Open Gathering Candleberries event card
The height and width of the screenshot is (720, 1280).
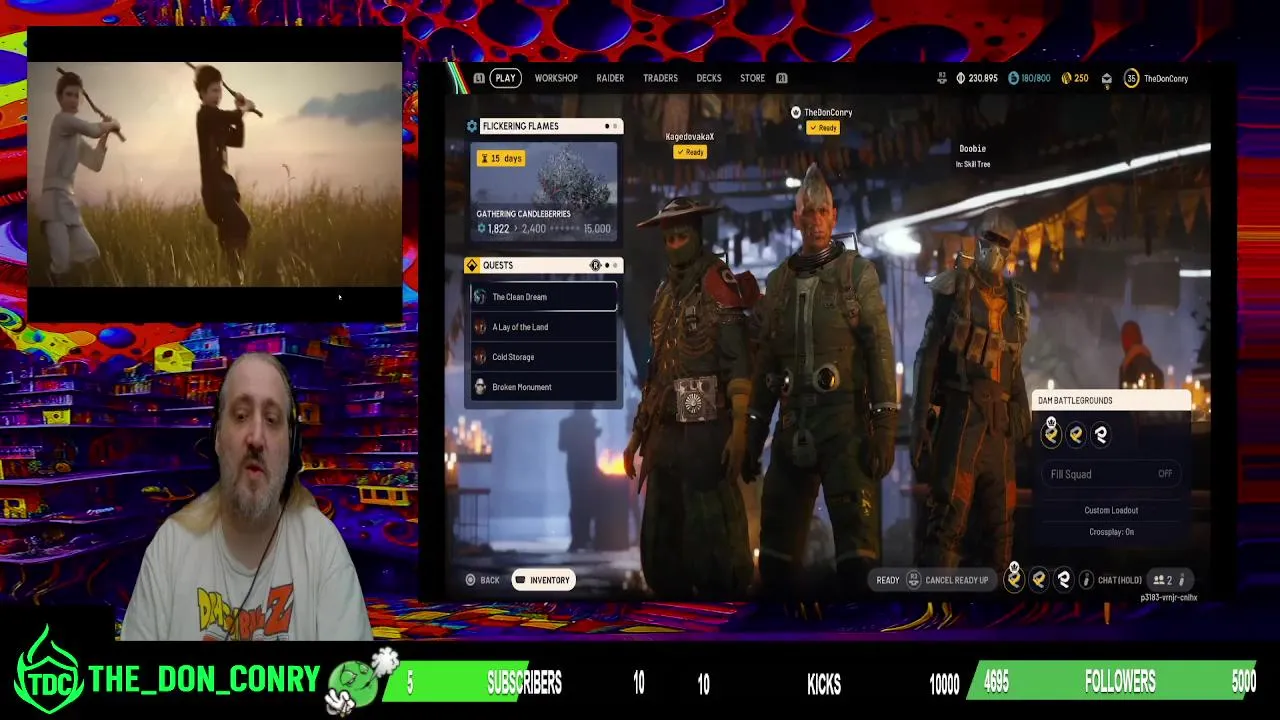[544, 190]
